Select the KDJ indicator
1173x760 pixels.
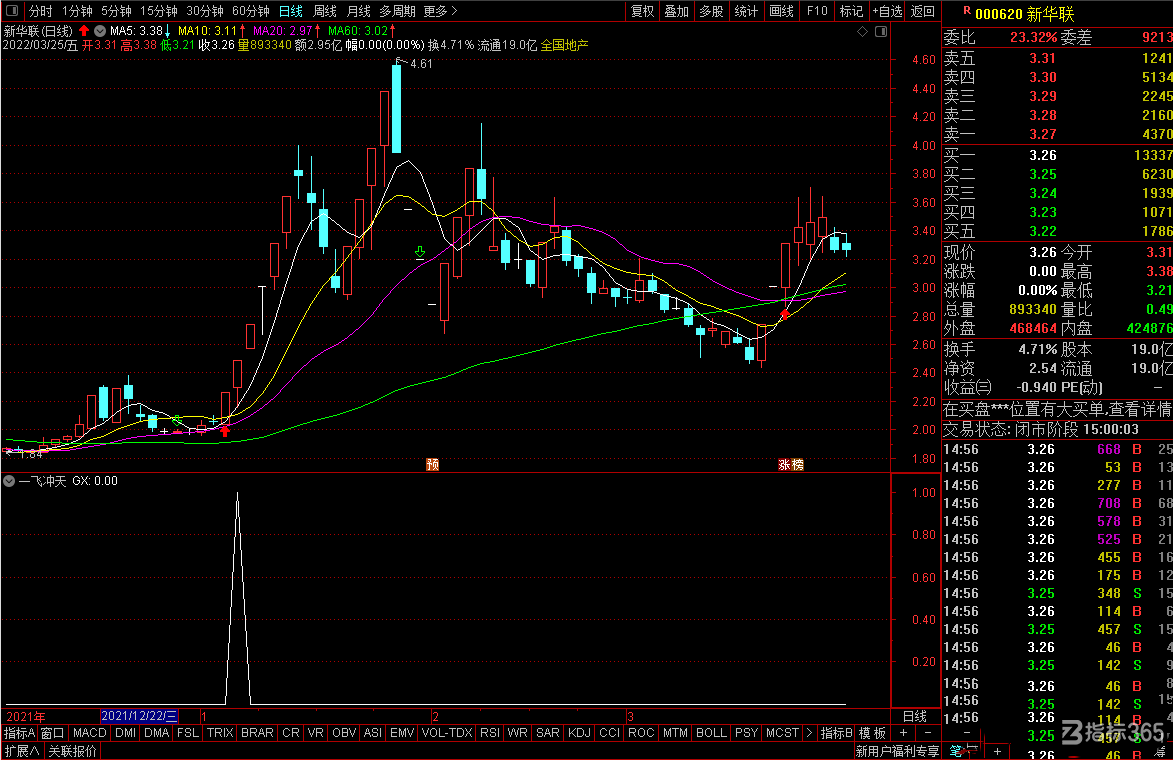click(x=579, y=733)
